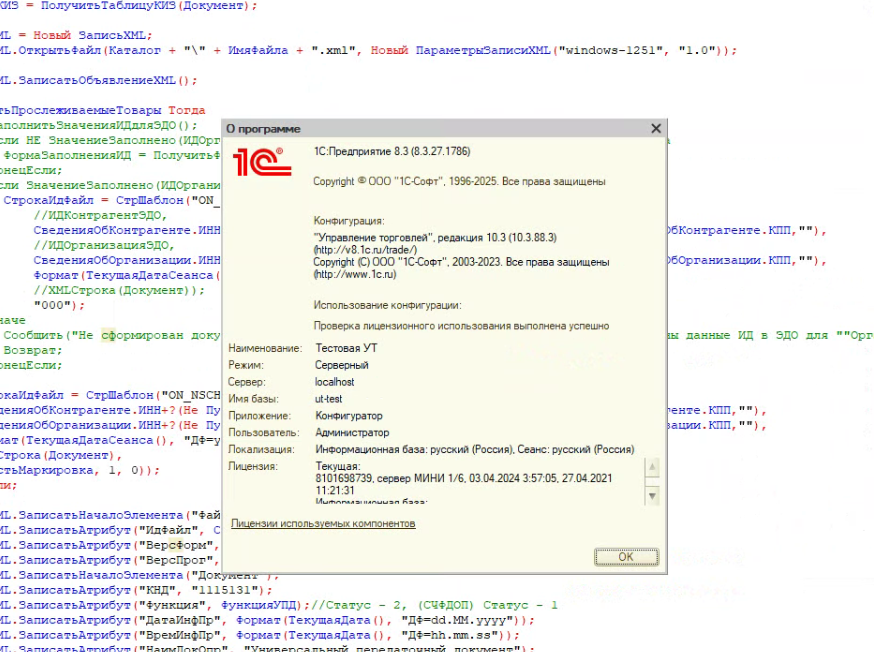Close the О программе dialog
The width and height of the screenshot is (874, 652).
pos(656,129)
